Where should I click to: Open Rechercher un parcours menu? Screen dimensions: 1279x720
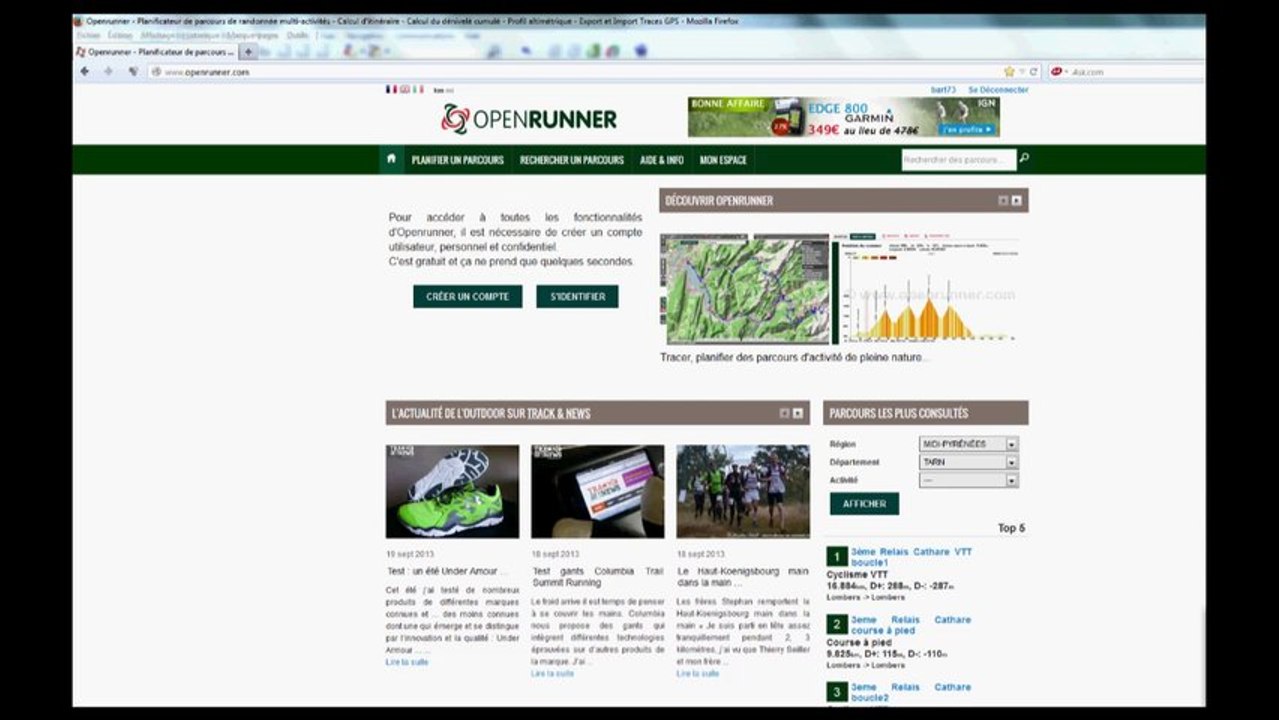point(571,160)
